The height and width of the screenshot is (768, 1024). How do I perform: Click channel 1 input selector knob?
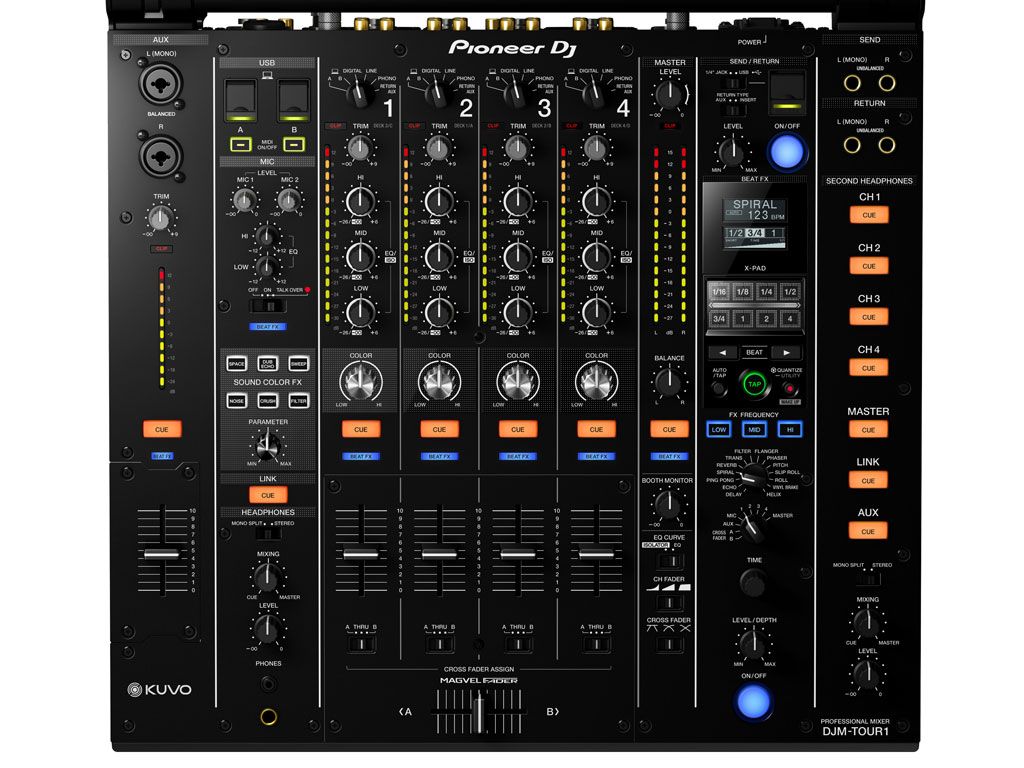click(x=357, y=93)
